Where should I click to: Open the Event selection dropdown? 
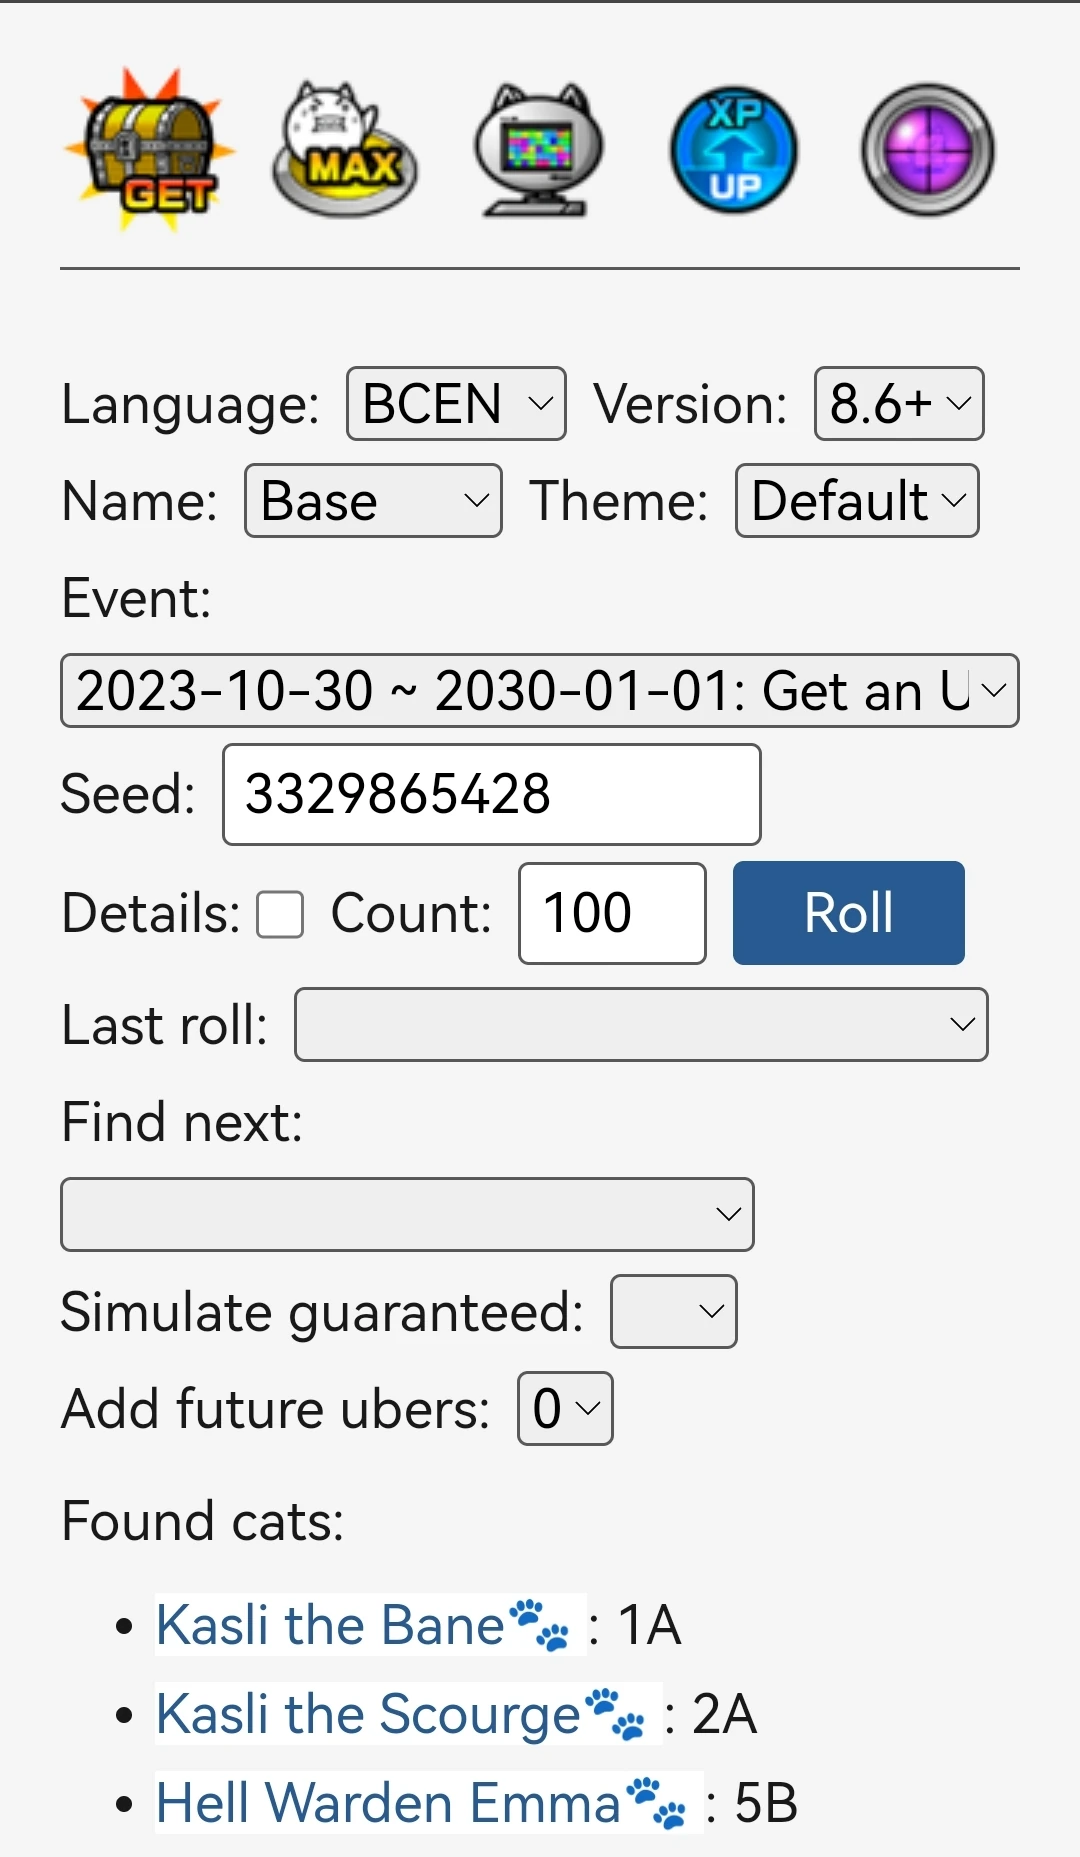tap(540, 691)
